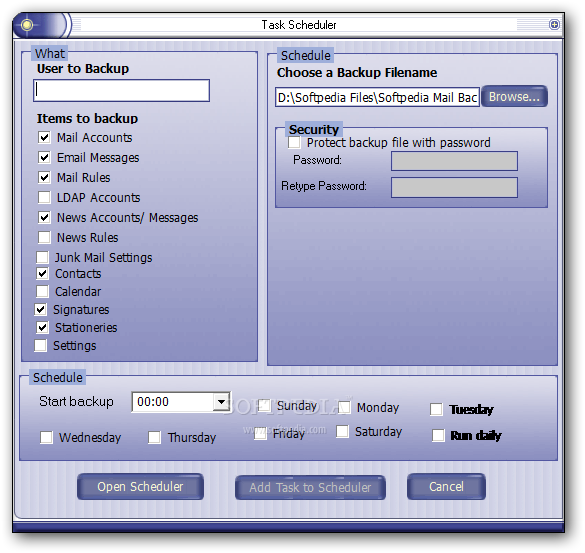Enable Wednesday backup day
This screenshot has width=585, height=553.
click(x=46, y=437)
